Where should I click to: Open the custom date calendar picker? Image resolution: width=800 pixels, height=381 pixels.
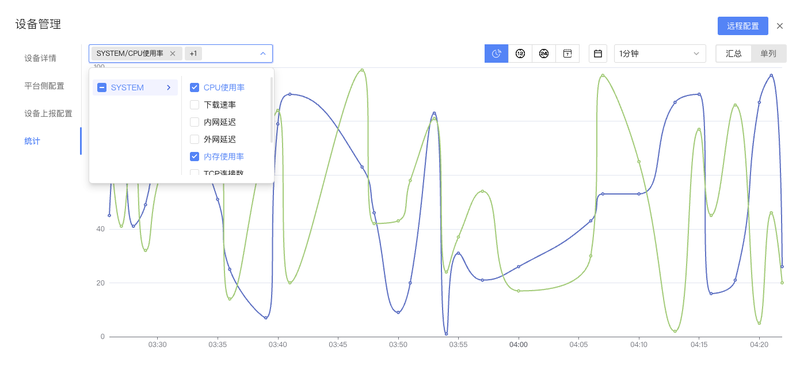click(598, 54)
